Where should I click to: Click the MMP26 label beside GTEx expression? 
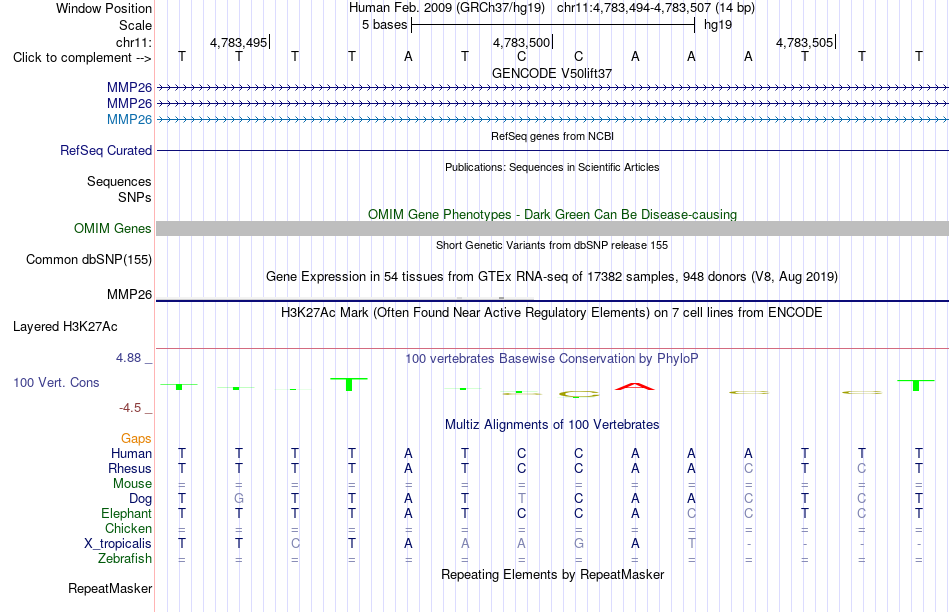[129, 294]
